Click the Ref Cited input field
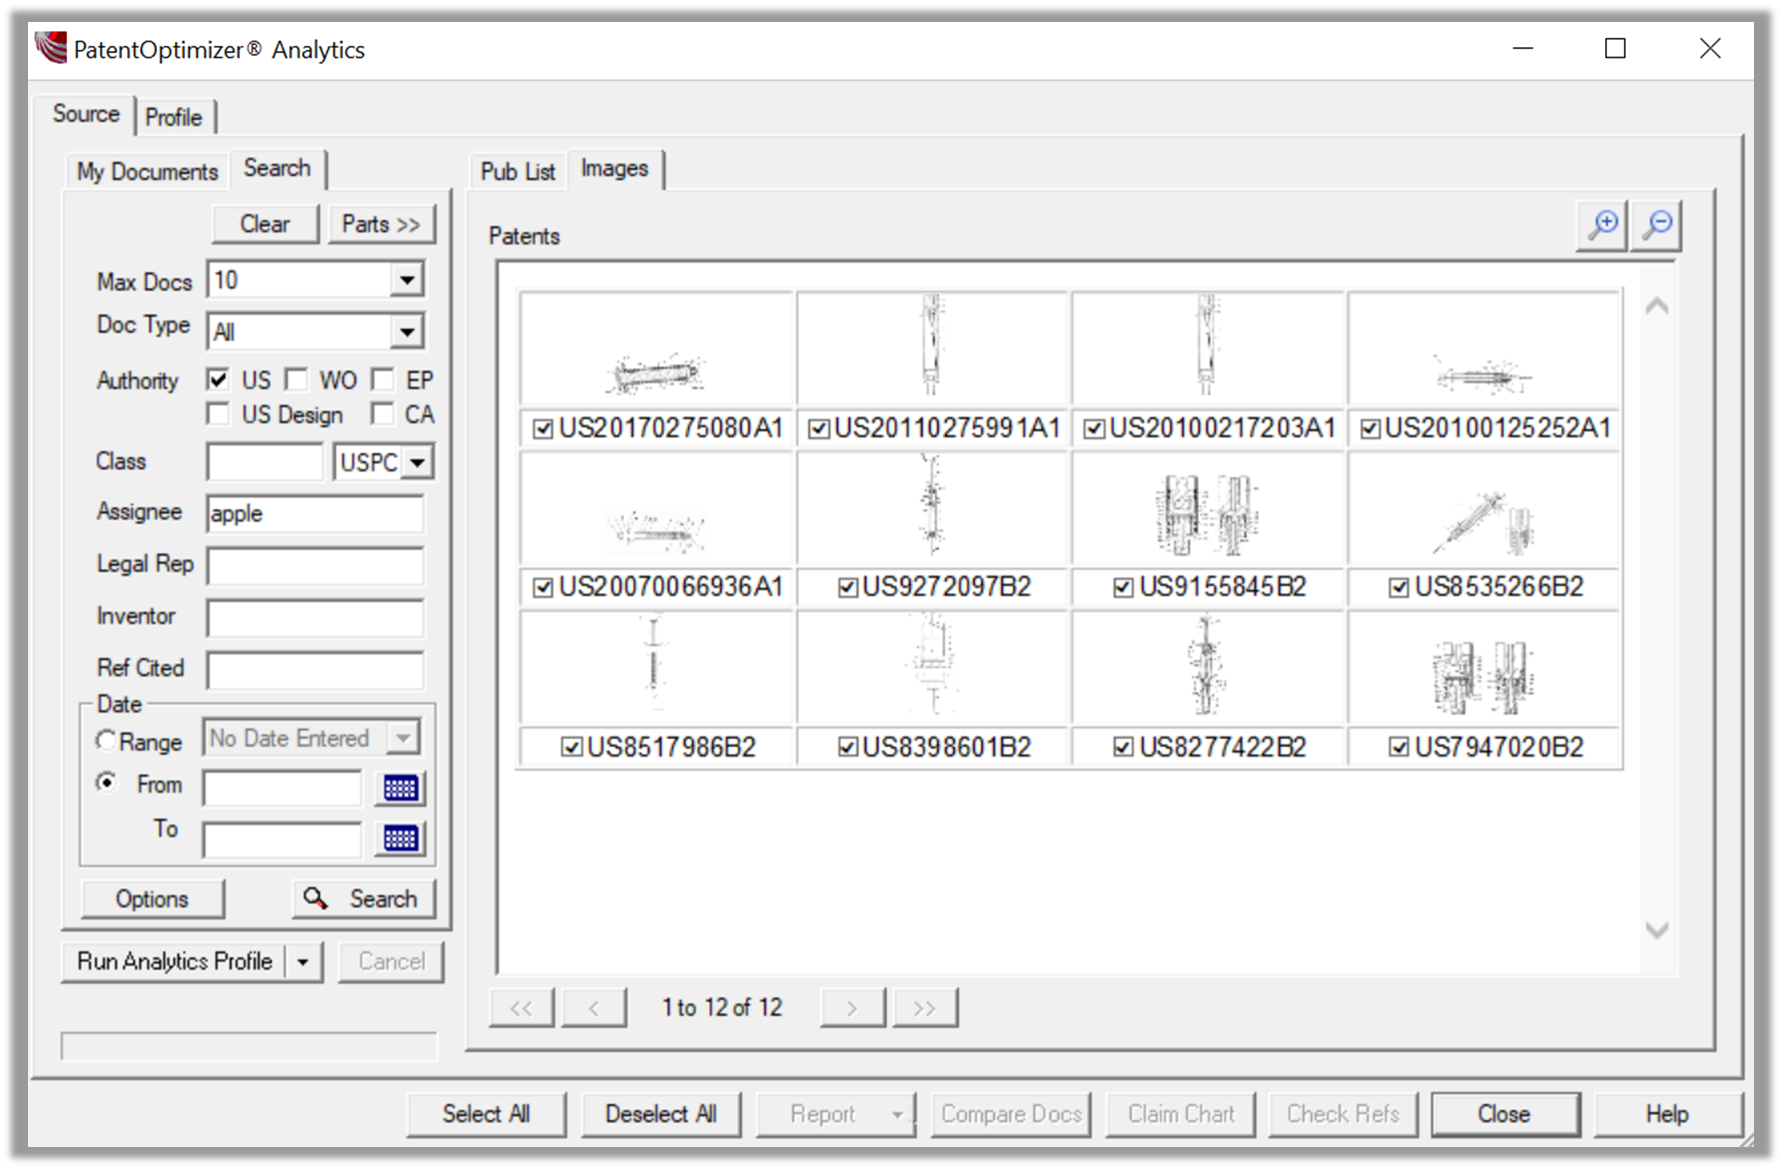1782x1169 pixels. (x=315, y=670)
